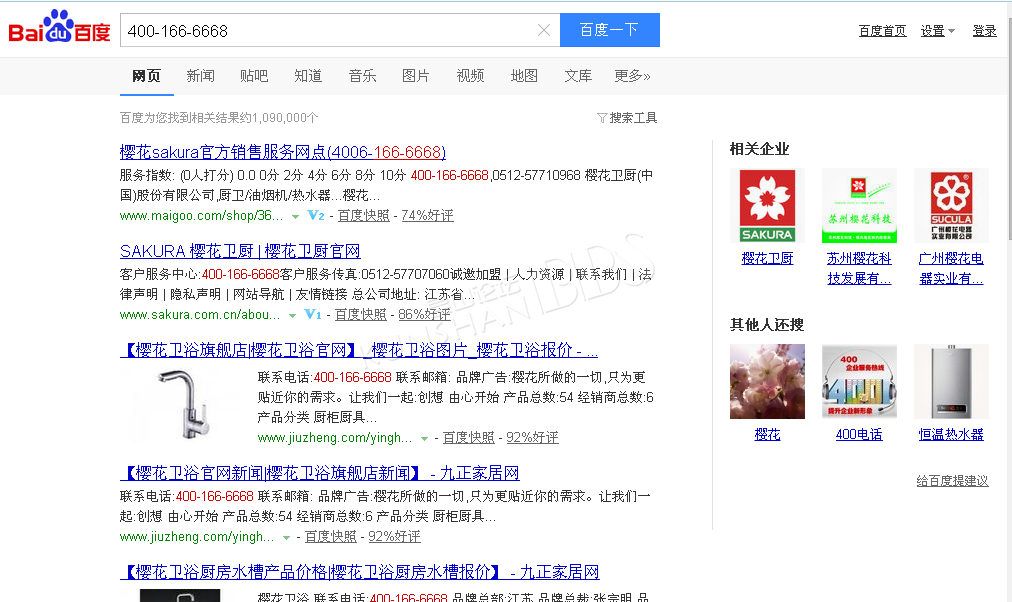Click the 其他人还搜 section heading

click(767, 325)
